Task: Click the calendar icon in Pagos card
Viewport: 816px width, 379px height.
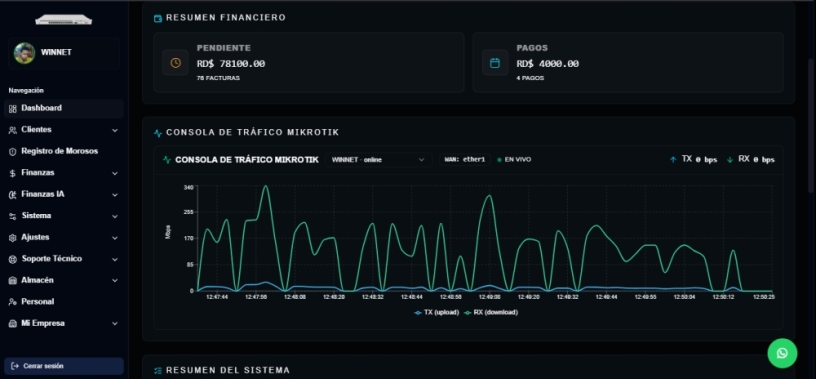Action: point(495,63)
